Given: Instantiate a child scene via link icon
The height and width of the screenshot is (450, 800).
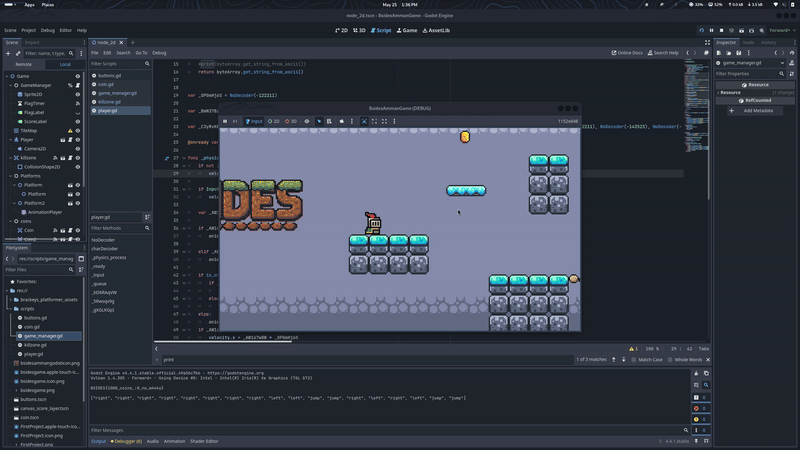Looking at the screenshot, I should 18,53.
